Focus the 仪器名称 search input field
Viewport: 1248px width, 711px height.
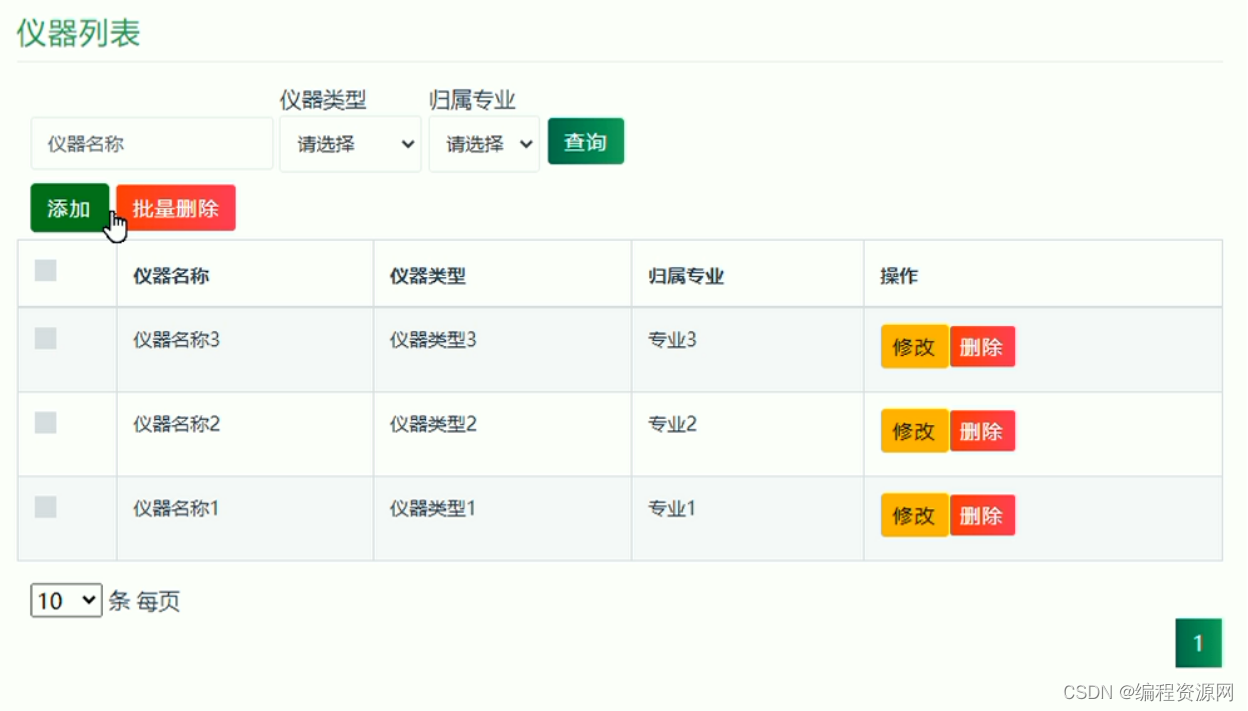[x=151, y=144]
